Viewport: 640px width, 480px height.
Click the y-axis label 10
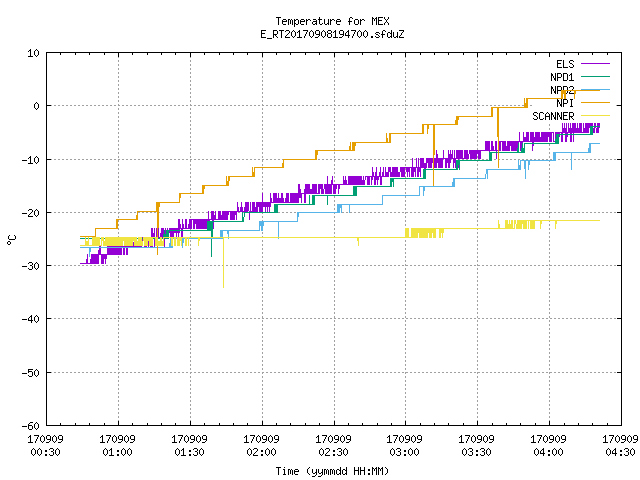coord(33,53)
